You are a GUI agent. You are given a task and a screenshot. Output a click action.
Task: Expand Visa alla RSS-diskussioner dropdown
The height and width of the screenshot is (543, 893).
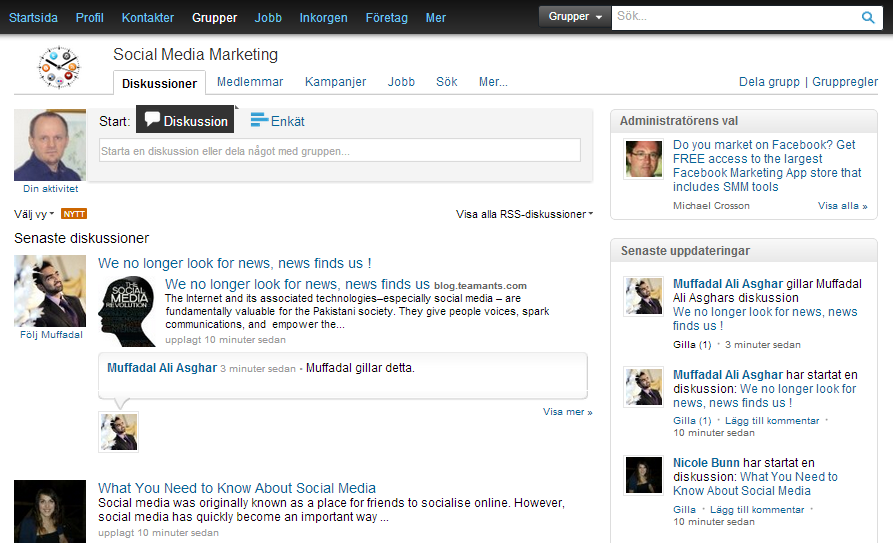pyautogui.click(x=524, y=214)
